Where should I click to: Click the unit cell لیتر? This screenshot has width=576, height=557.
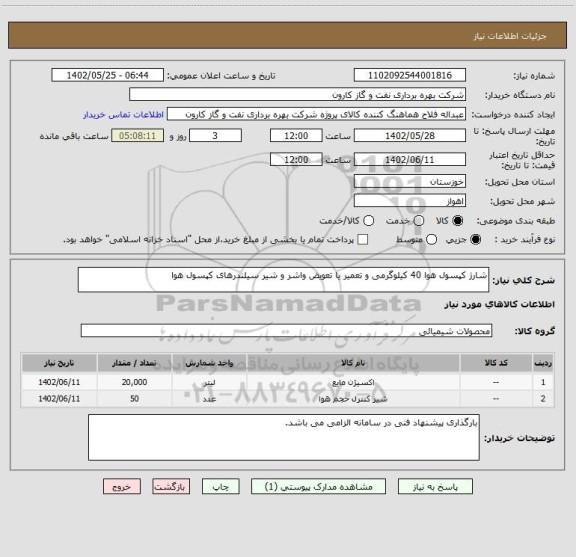[x=209, y=382]
